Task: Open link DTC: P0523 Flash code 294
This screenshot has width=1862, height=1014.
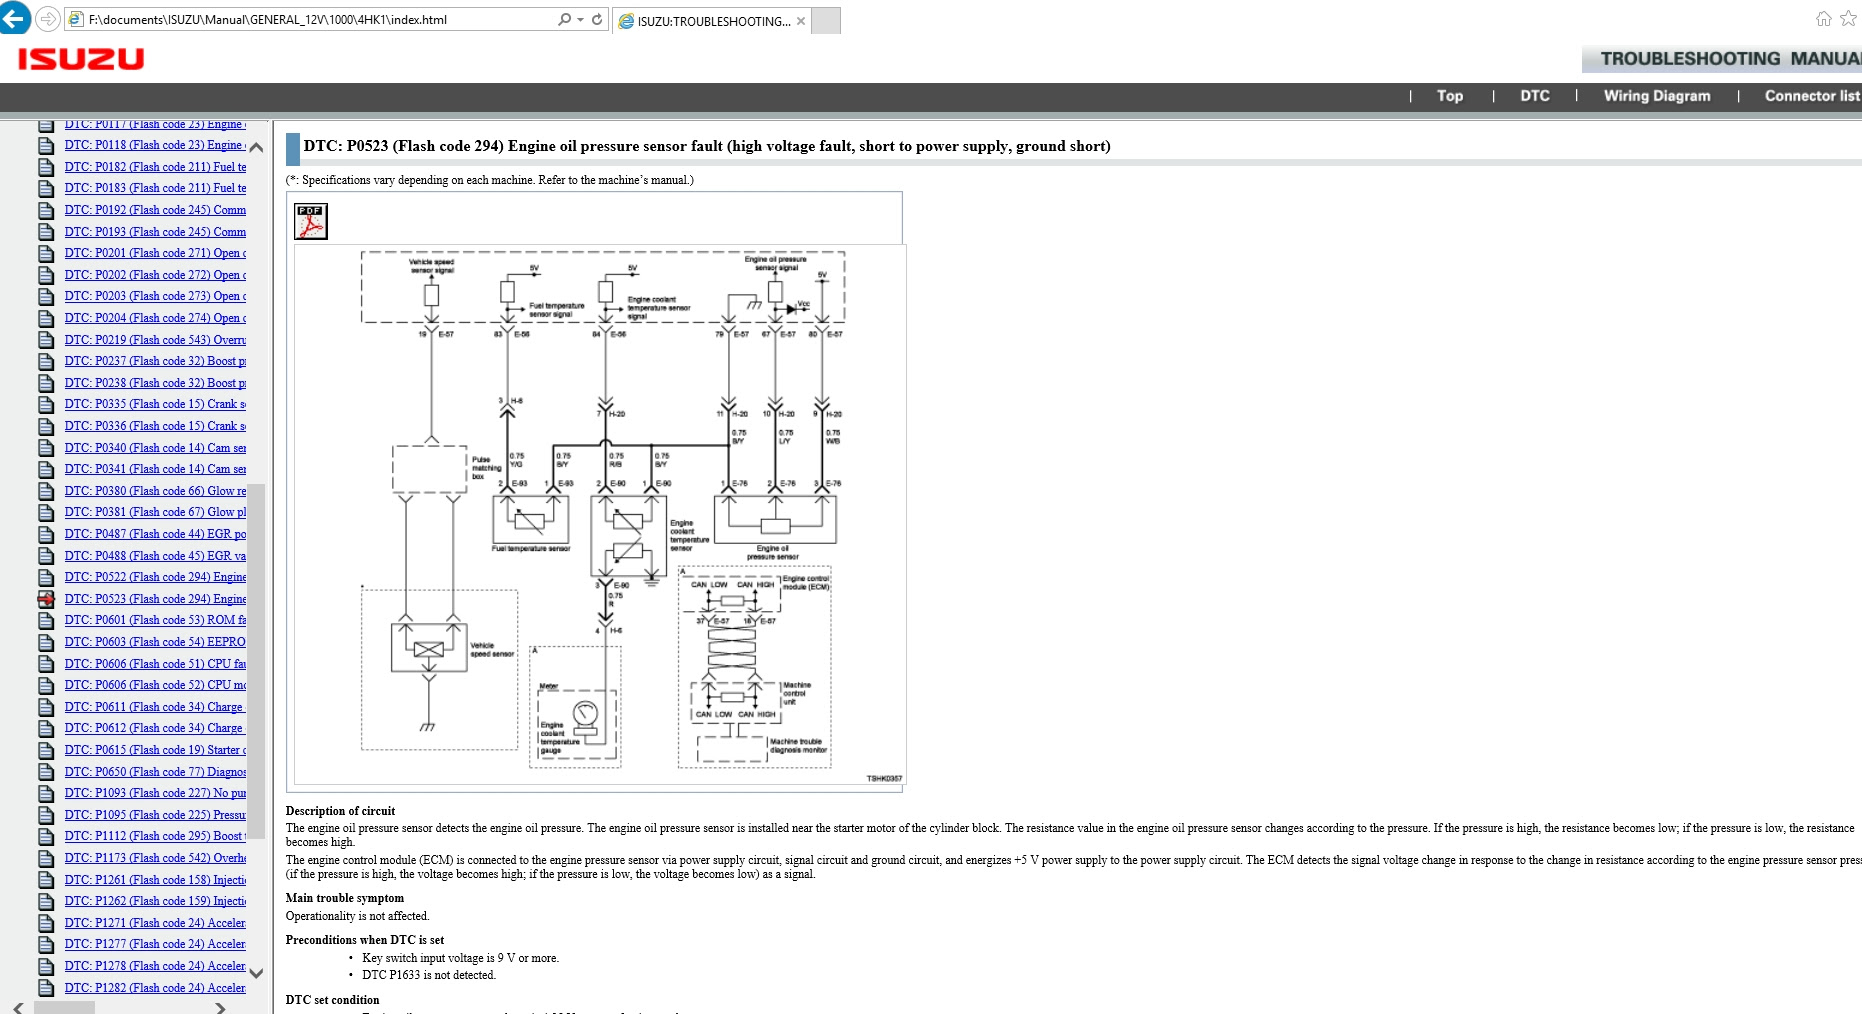Action: pos(155,599)
